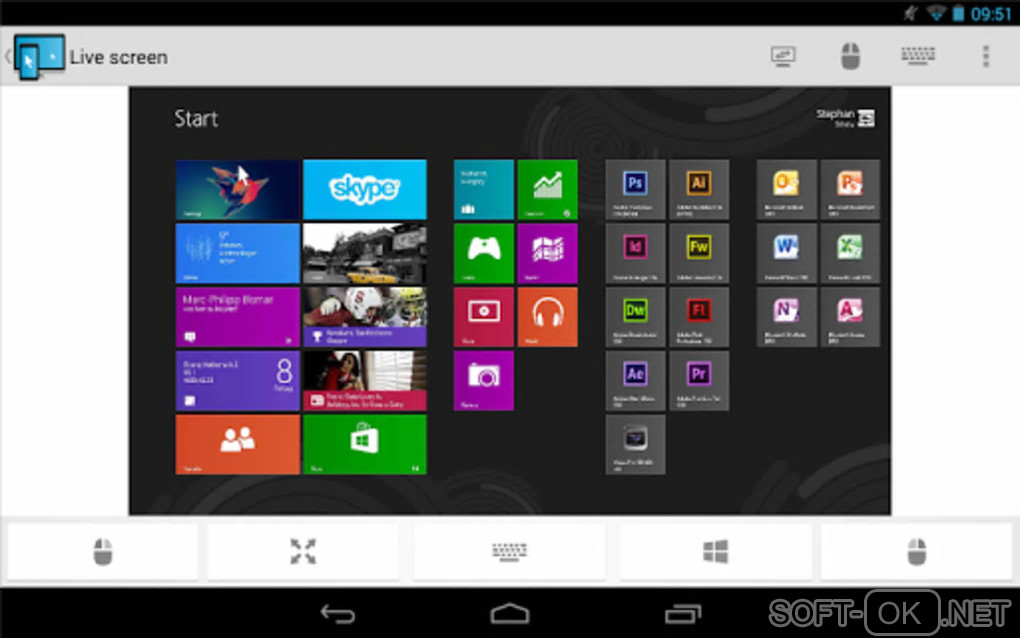
Task: Open the orange Music headphones tile
Action: pyautogui.click(x=548, y=317)
